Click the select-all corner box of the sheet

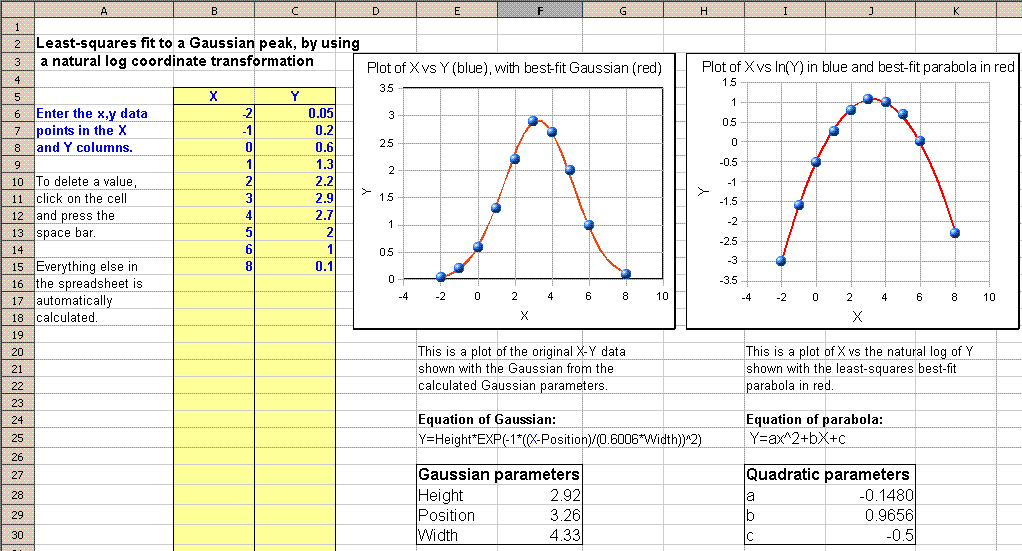tap(17, 10)
